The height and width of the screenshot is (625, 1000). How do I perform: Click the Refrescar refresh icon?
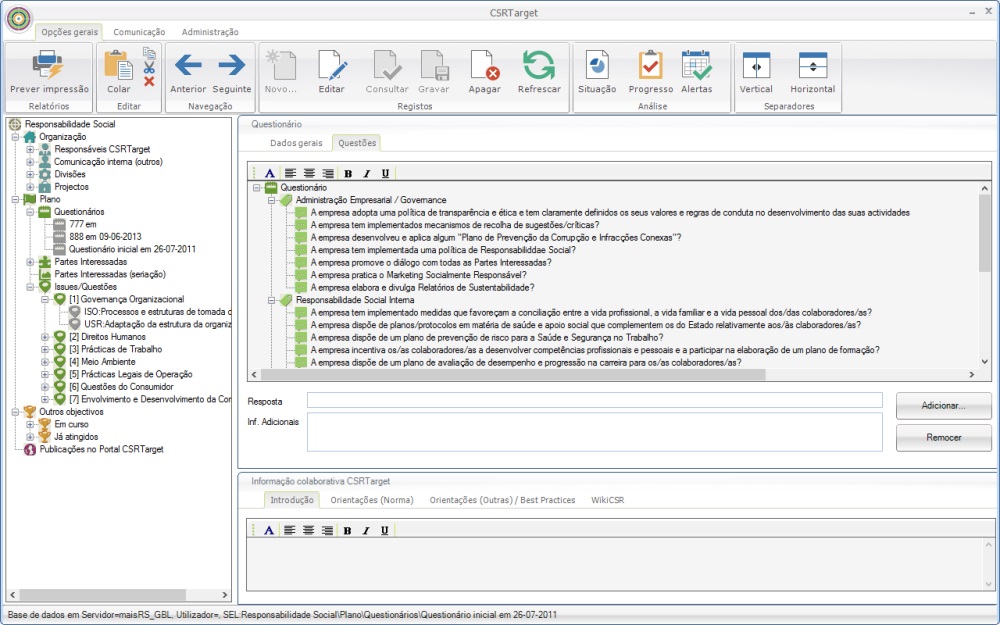pos(539,66)
